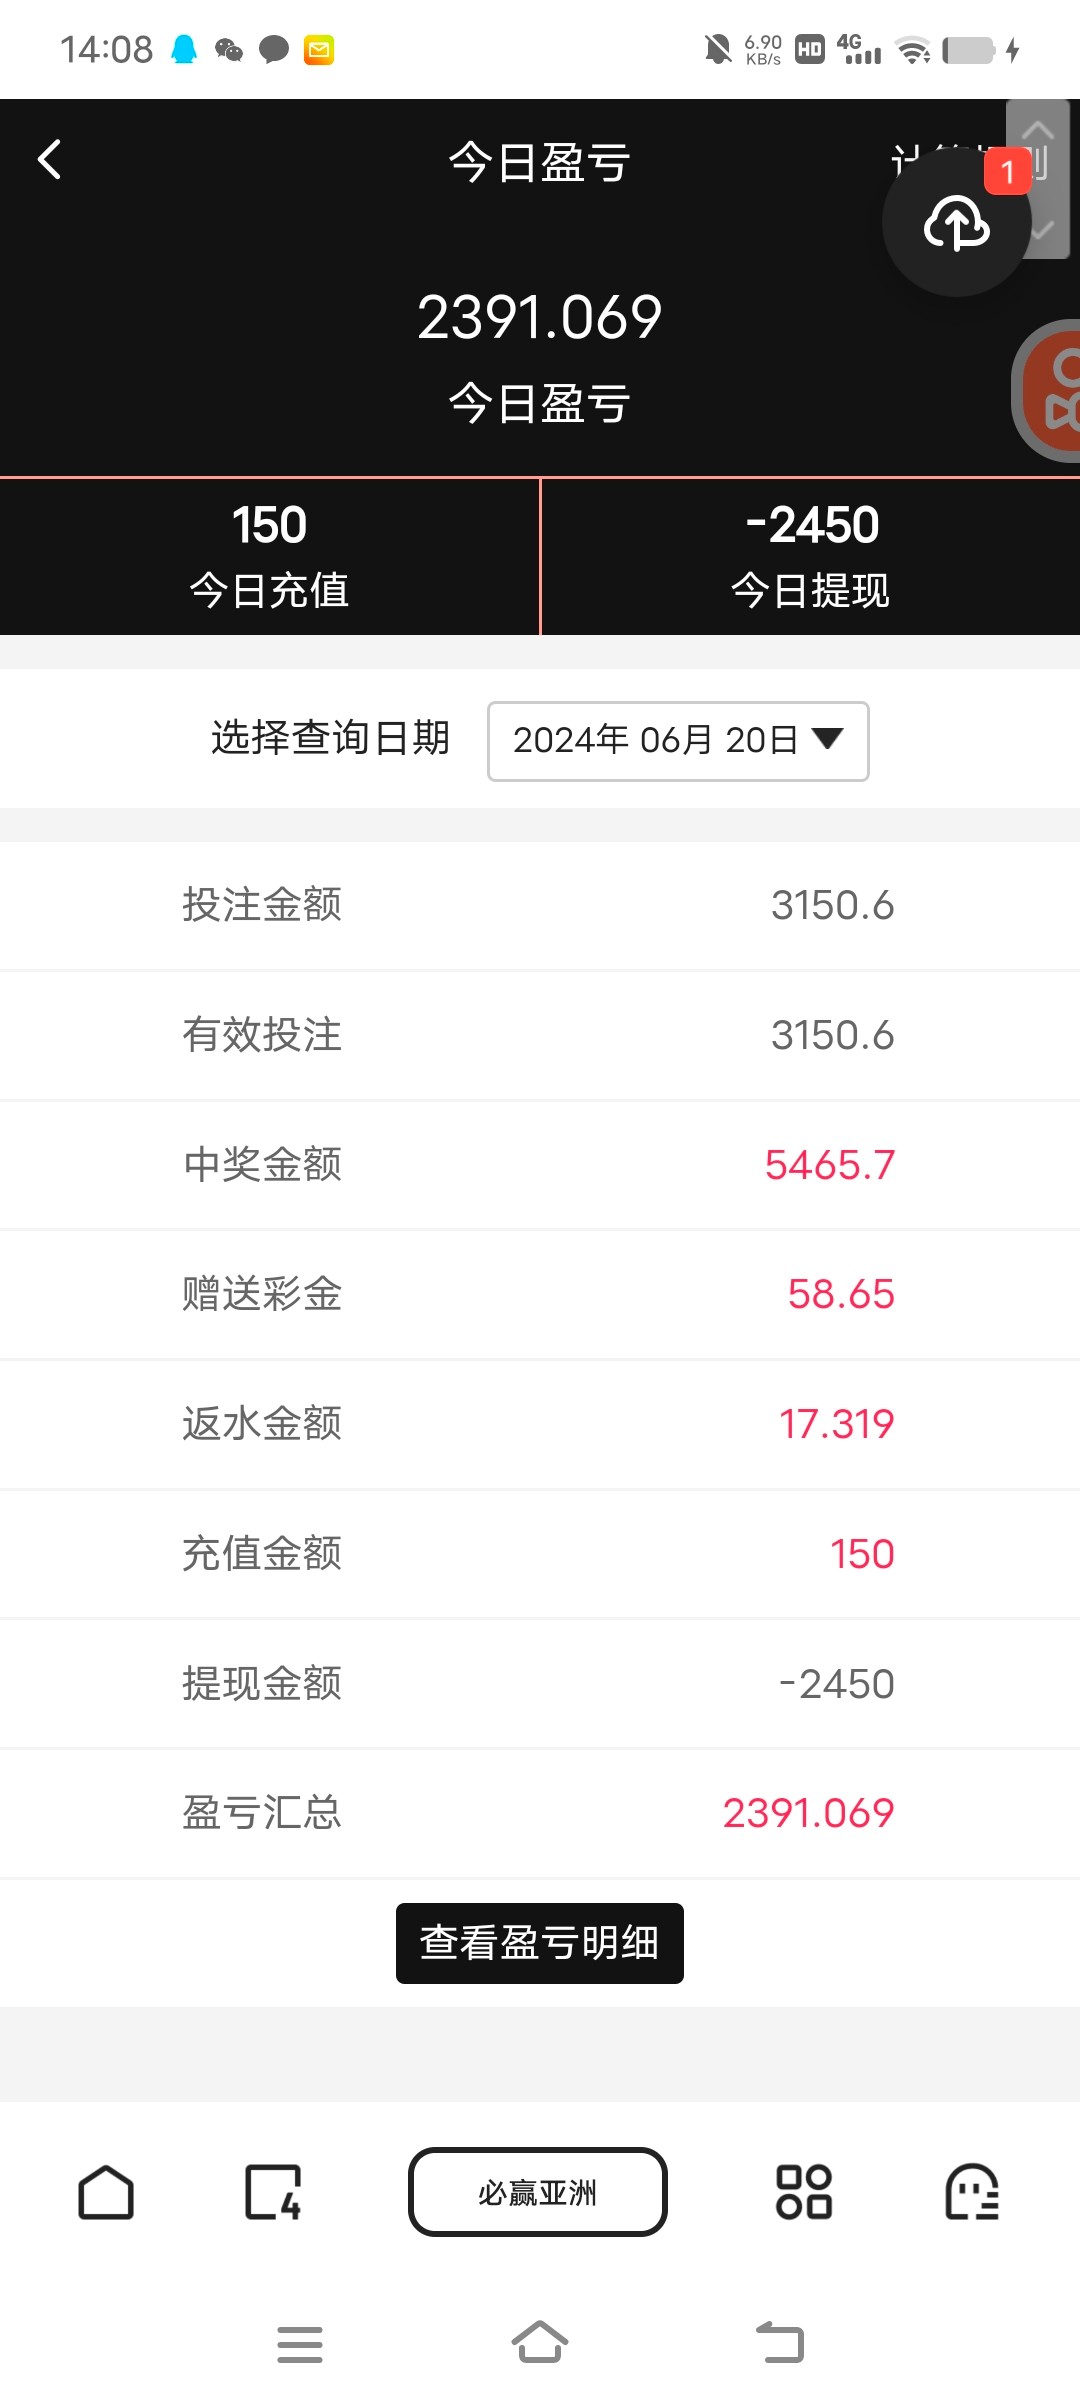Tap the 必赢亚洲 center button
The width and height of the screenshot is (1080, 2408).
(538, 2192)
